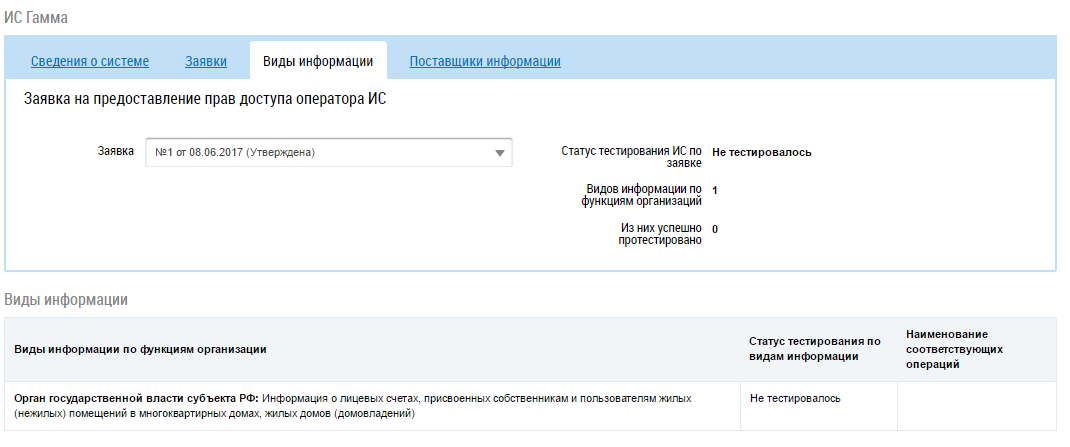Click the Виды информации section heading

click(66, 300)
